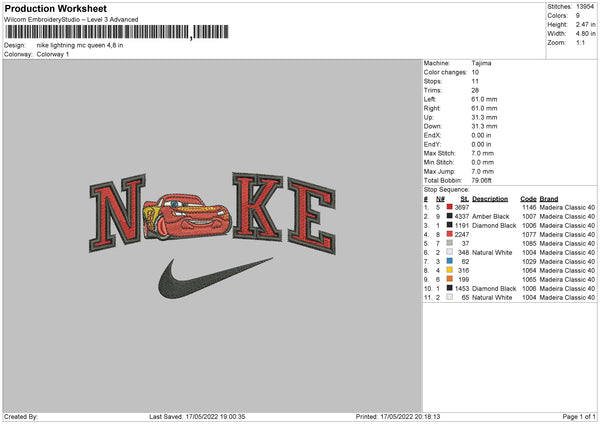
Task: Click the Colors value 9
Action: (578, 16)
